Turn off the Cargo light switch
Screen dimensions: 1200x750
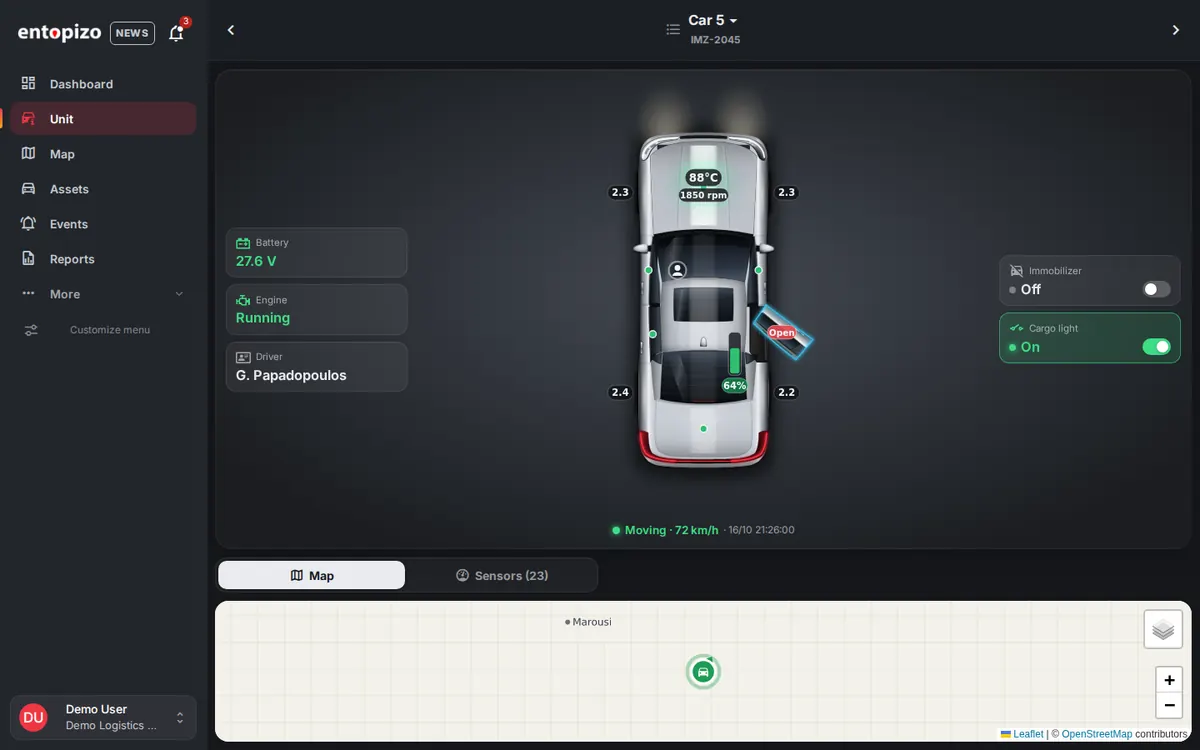(1157, 347)
